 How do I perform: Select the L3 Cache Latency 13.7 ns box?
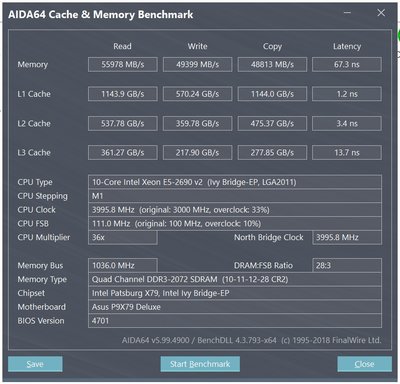(x=347, y=152)
